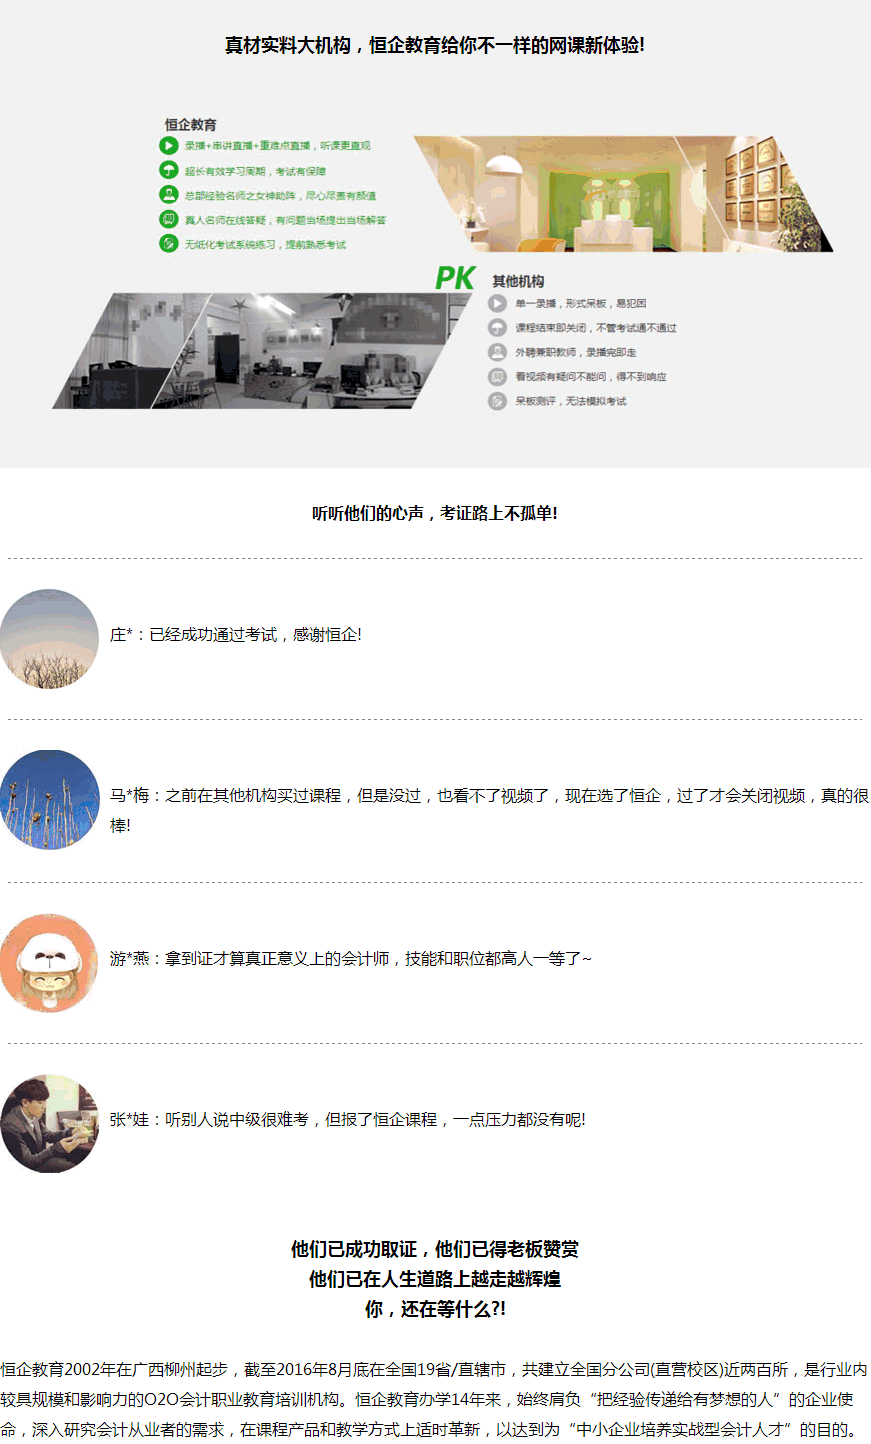This screenshot has height=1444, width=871.
Task: Click the green PK logo
Action: tap(455, 278)
